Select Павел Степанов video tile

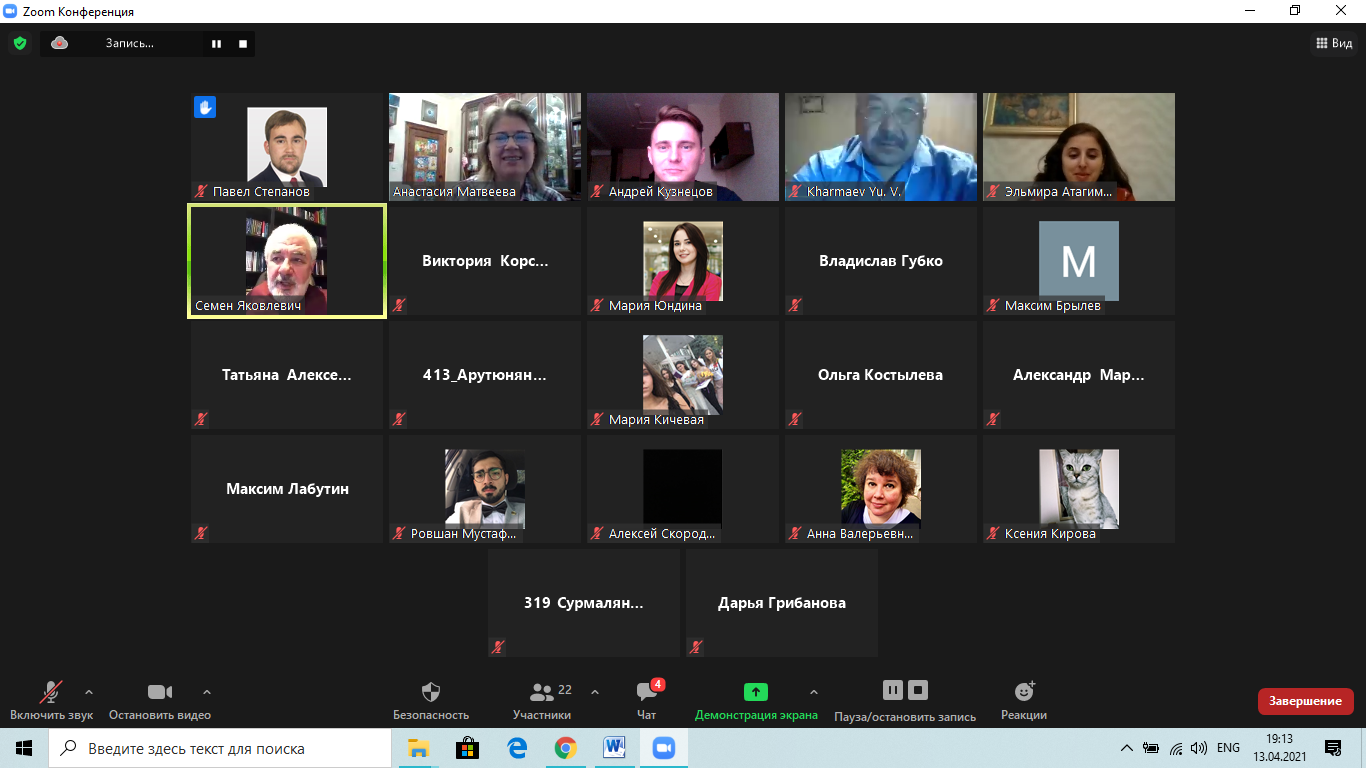coord(287,147)
